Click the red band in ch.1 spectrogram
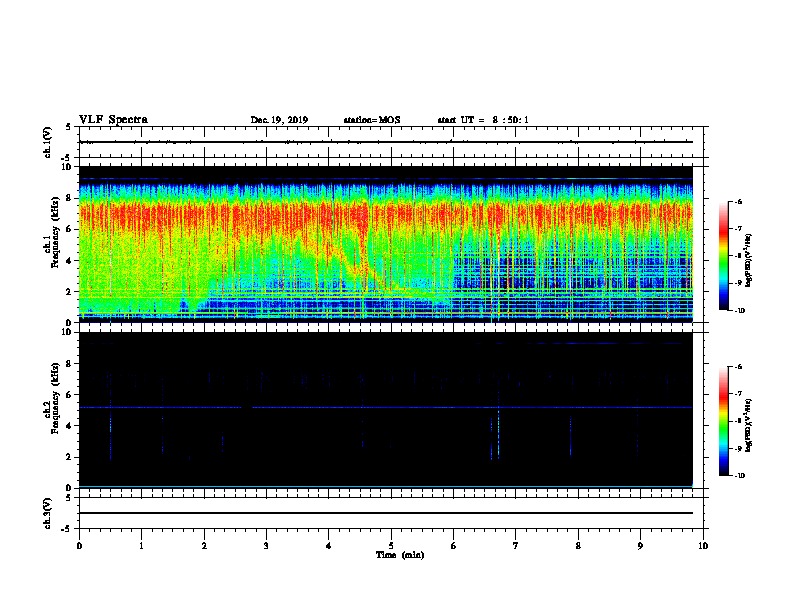Image resolution: width=792 pixels, height=612 pixels. point(386,216)
